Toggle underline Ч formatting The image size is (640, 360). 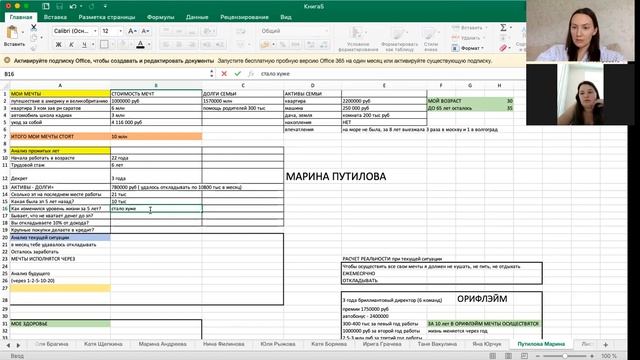point(84,44)
